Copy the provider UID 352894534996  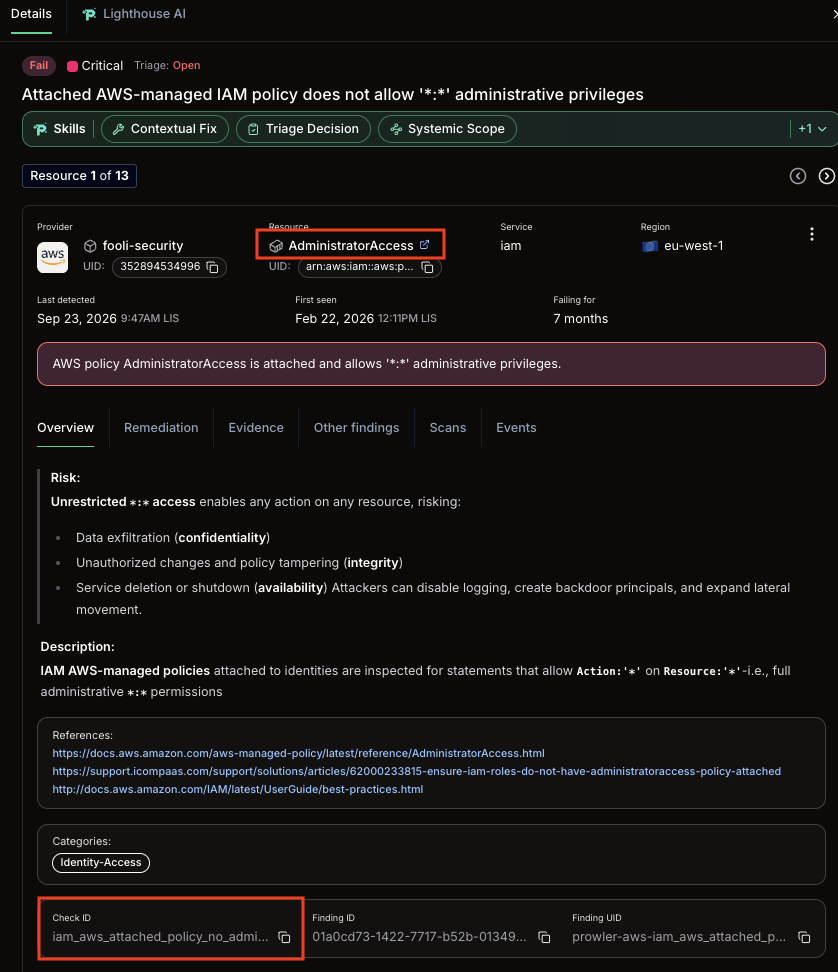[x=213, y=267]
